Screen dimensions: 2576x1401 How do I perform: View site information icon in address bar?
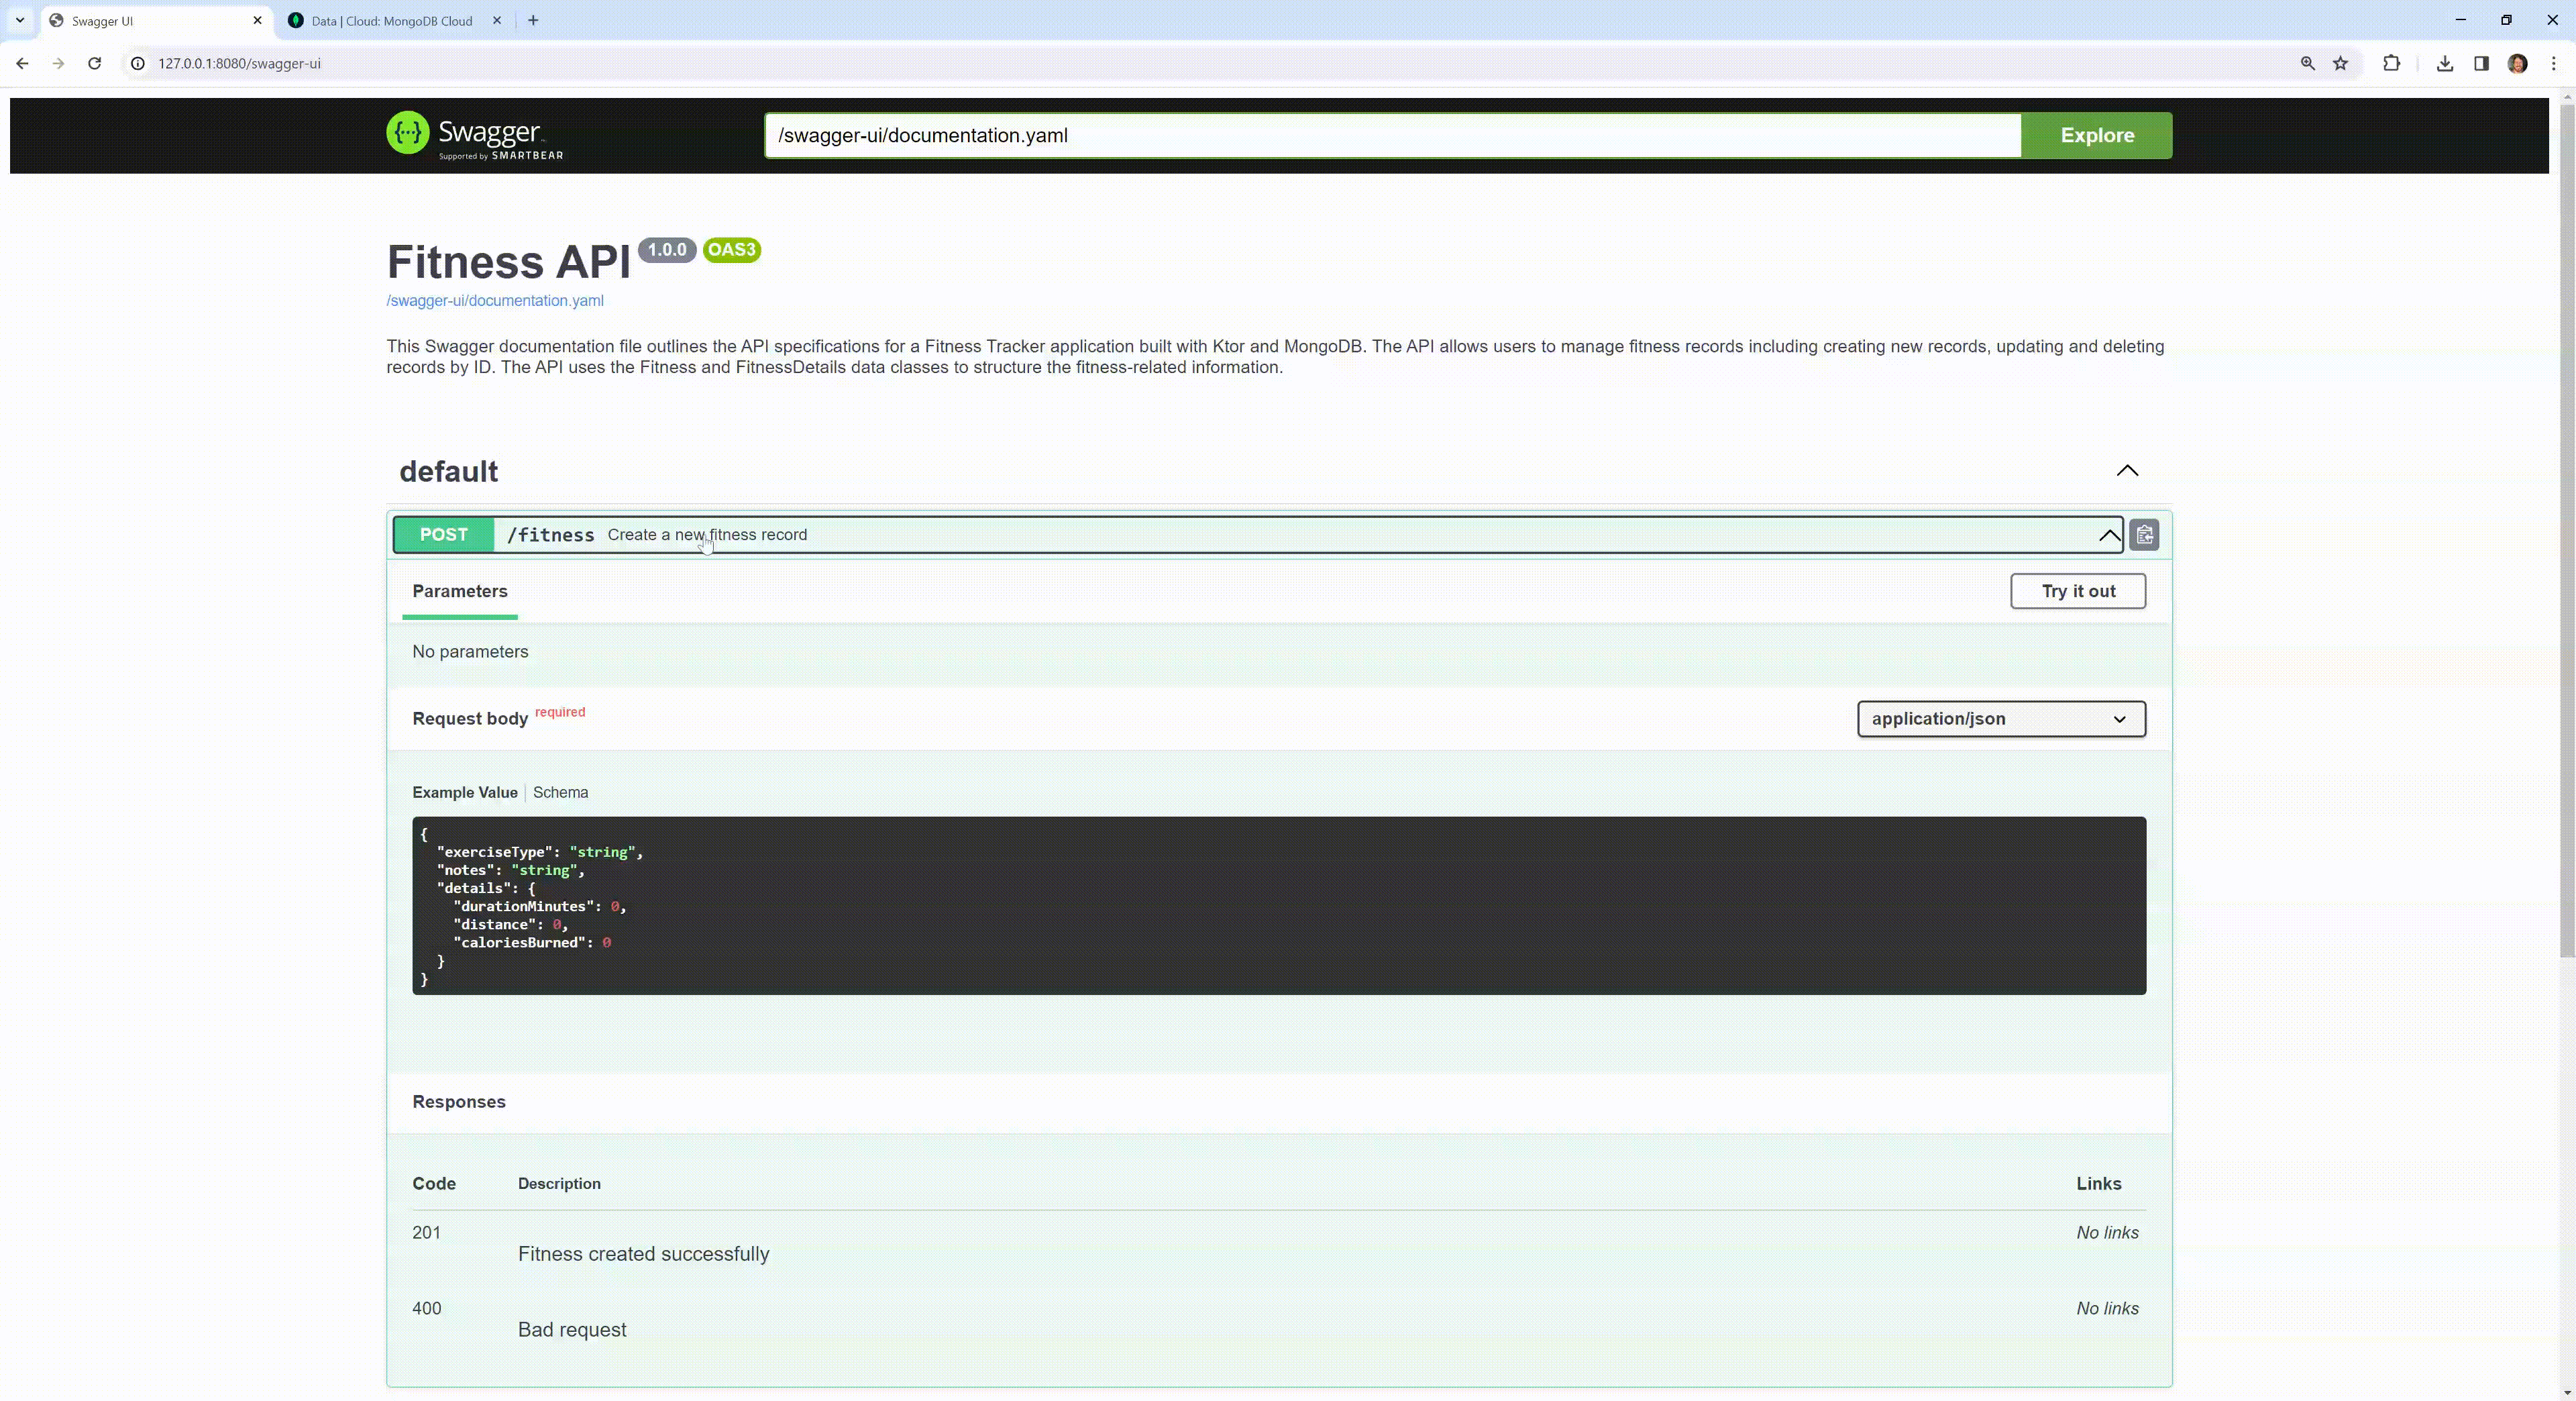pyautogui.click(x=138, y=63)
